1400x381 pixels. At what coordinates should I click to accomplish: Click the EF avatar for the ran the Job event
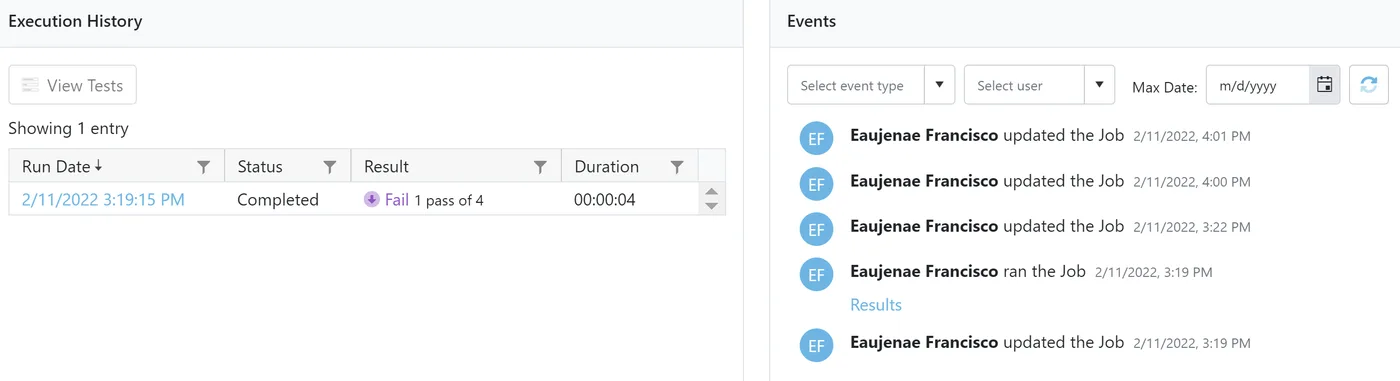click(x=817, y=274)
